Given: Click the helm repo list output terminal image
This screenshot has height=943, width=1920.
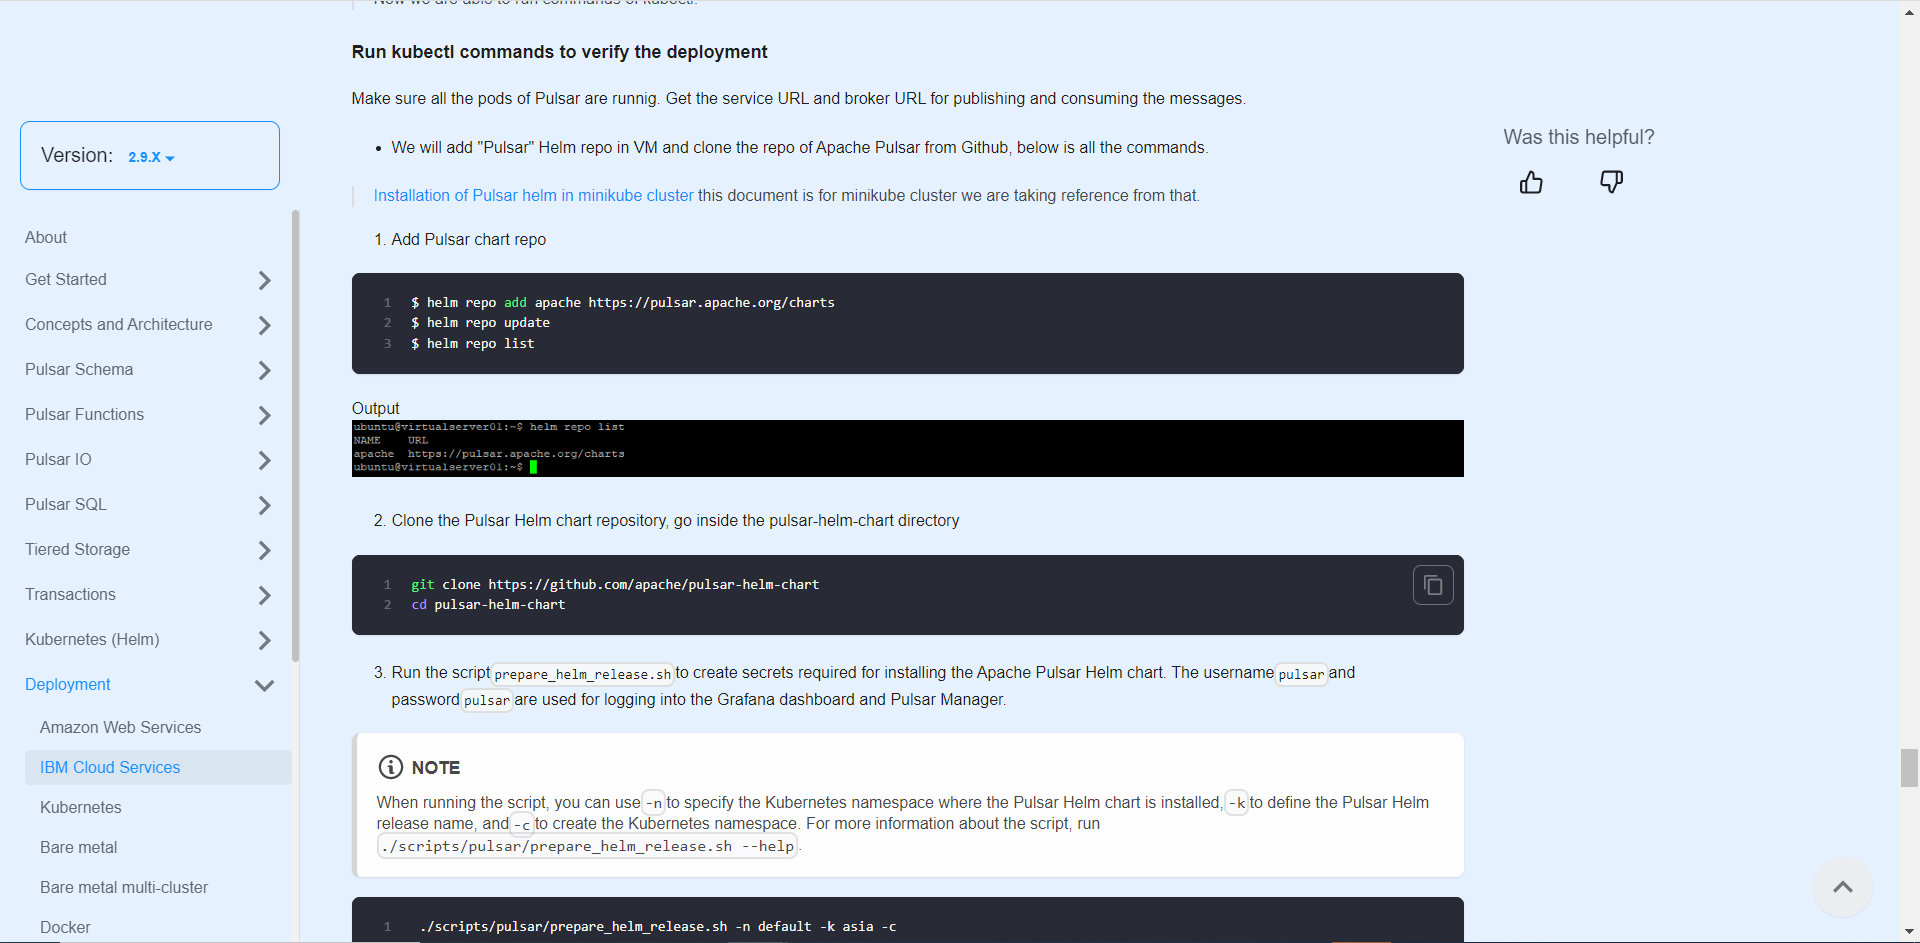Looking at the screenshot, I should 907,448.
